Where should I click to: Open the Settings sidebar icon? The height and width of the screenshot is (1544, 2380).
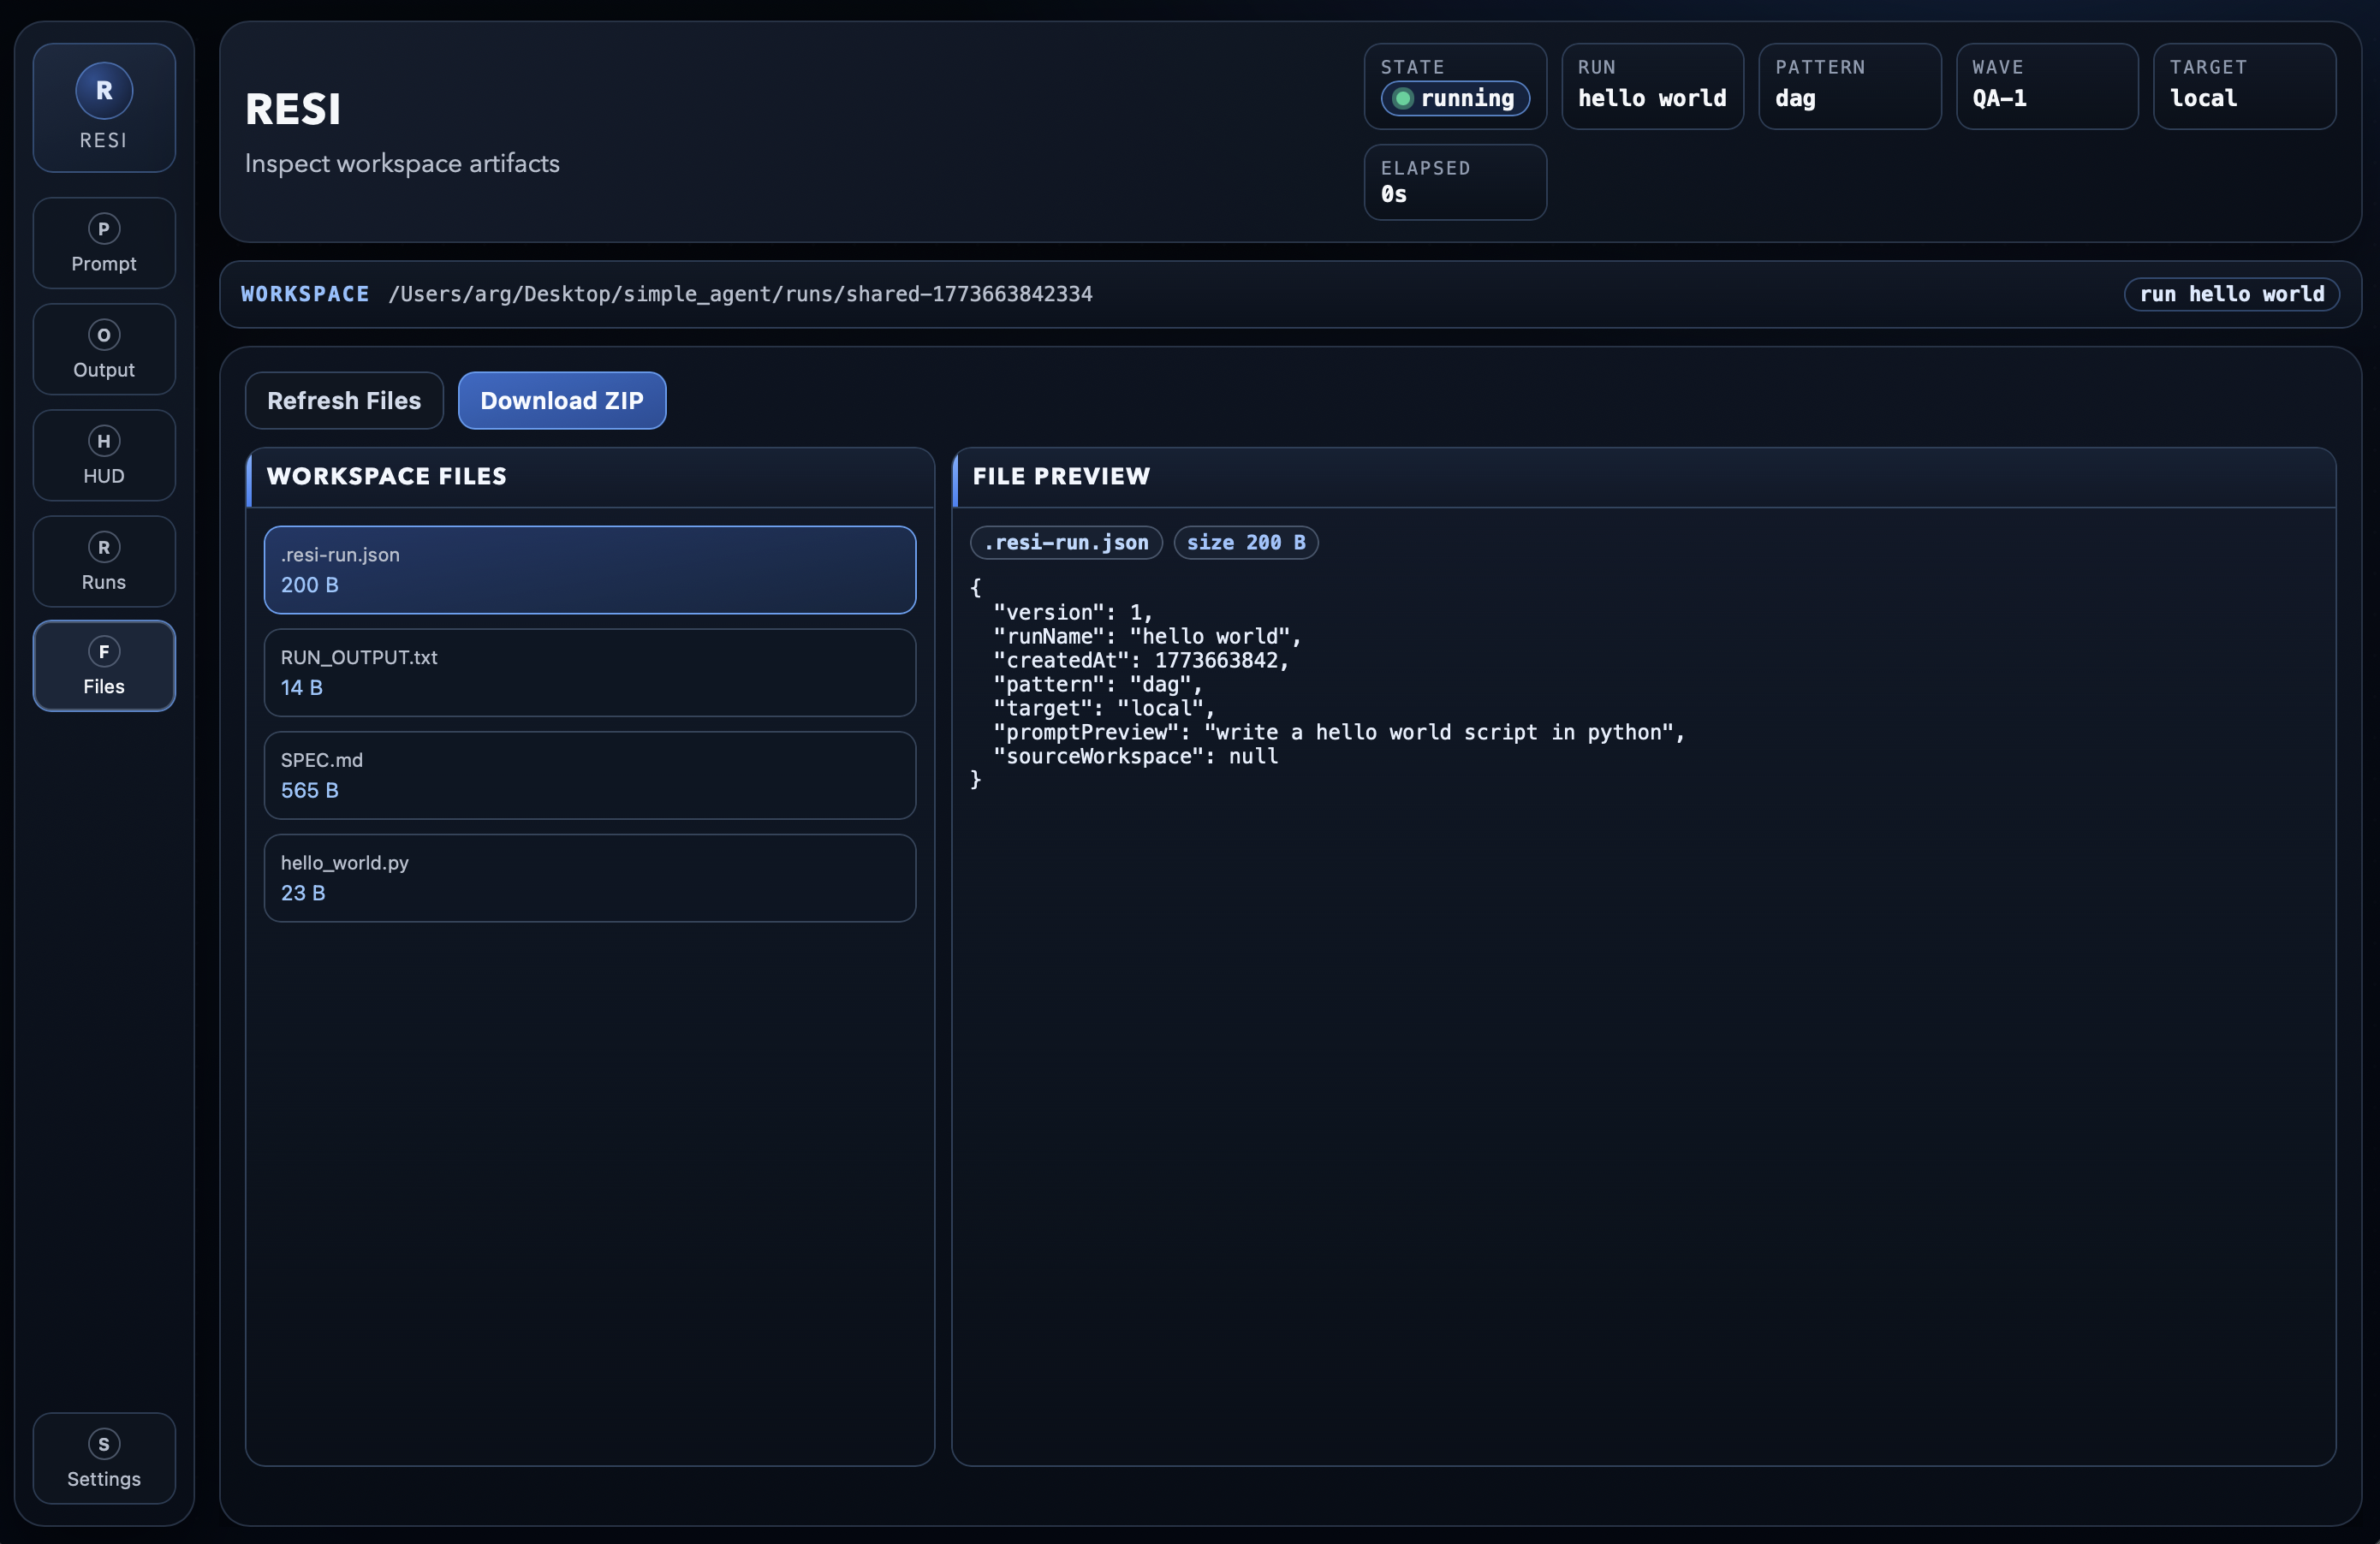pyautogui.click(x=104, y=1459)
